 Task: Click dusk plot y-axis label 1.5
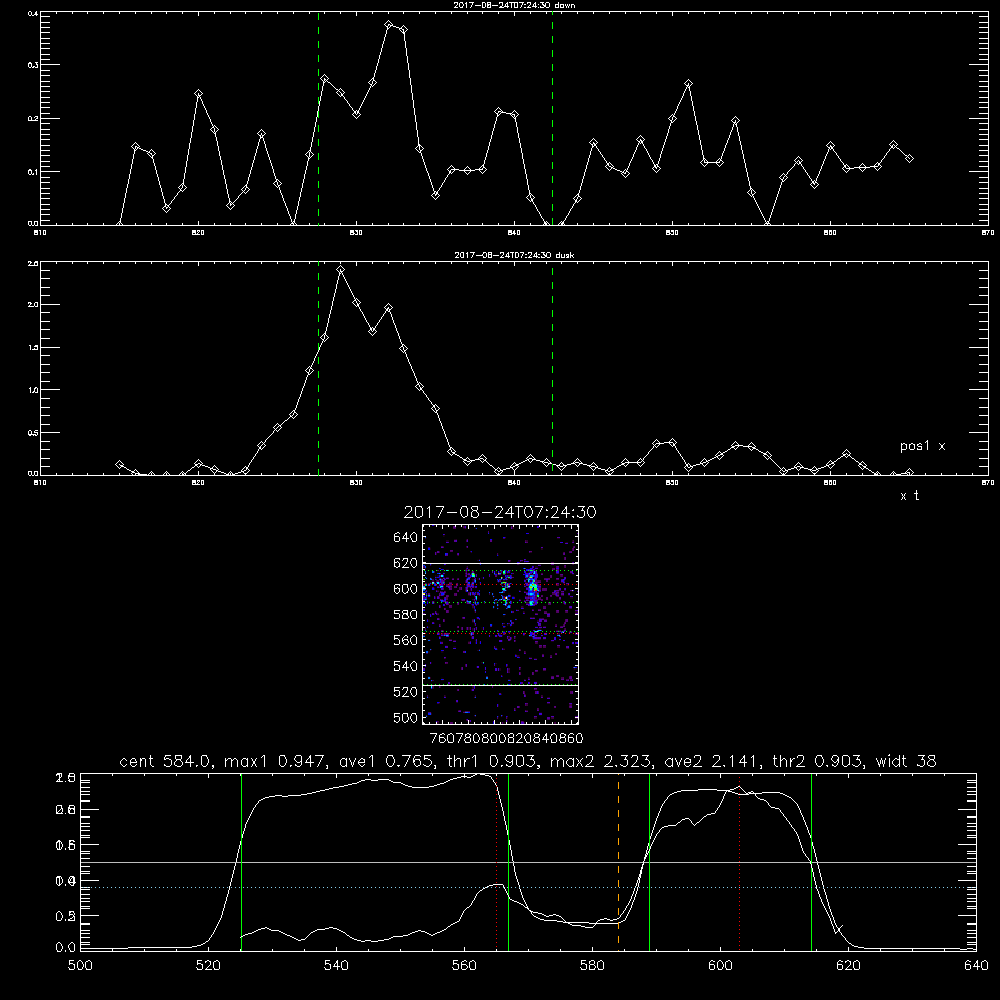click(34, 348)
